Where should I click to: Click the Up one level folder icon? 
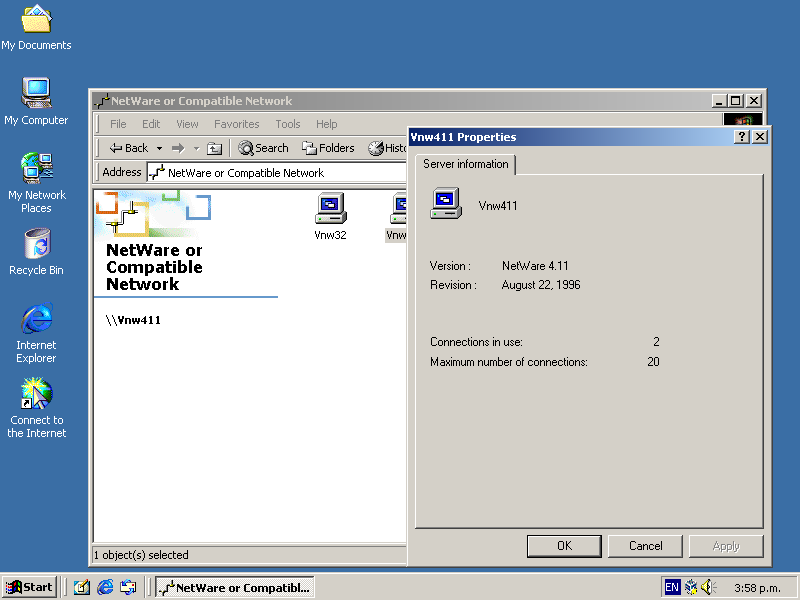pos(214,148)
